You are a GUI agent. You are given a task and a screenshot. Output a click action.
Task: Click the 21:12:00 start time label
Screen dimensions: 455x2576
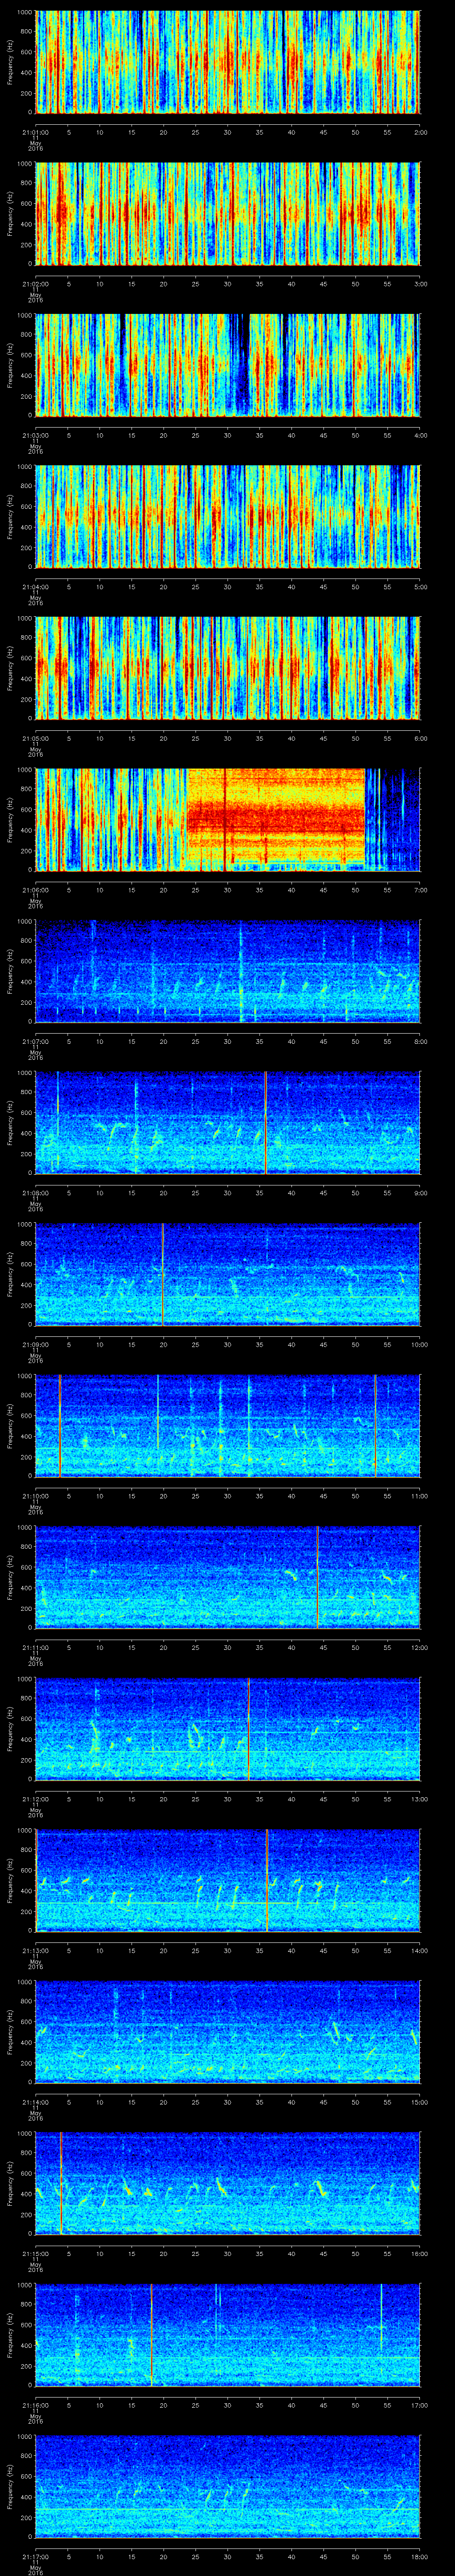coord(35,1798)
